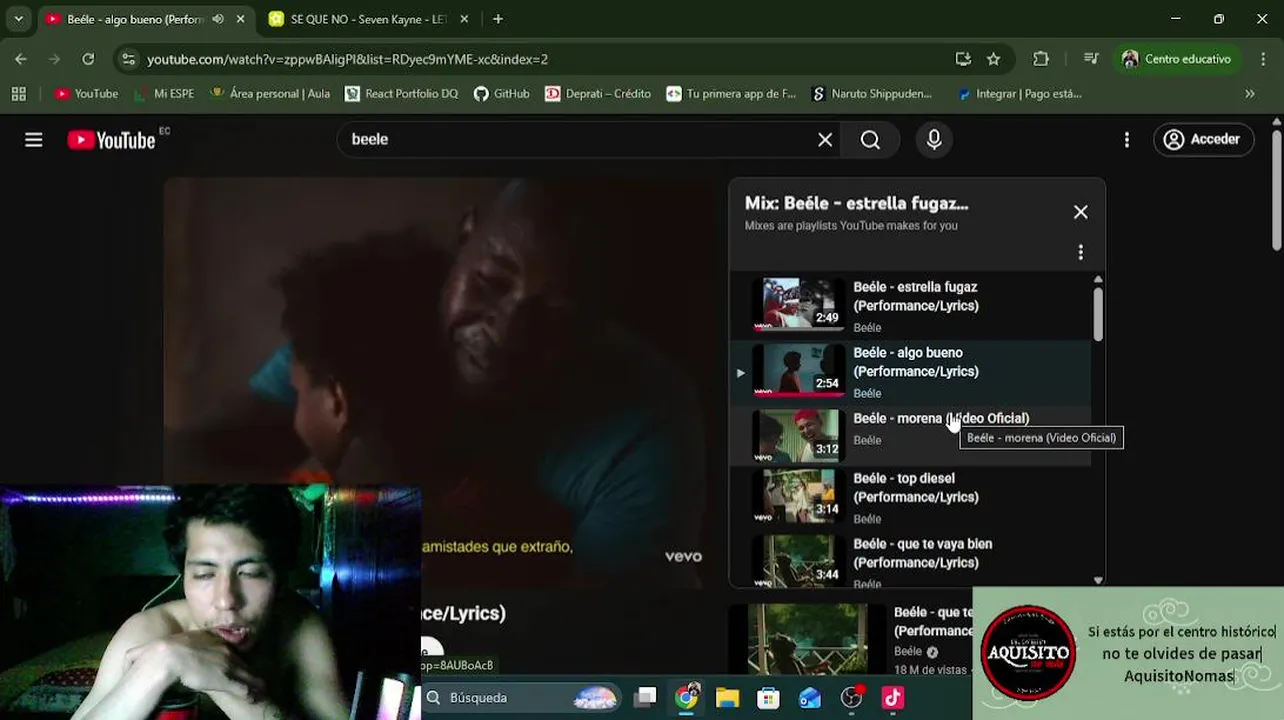The image size is (1284, 720).
Task: Open the Centro educativo profile
Action: tap(1177, 59)
